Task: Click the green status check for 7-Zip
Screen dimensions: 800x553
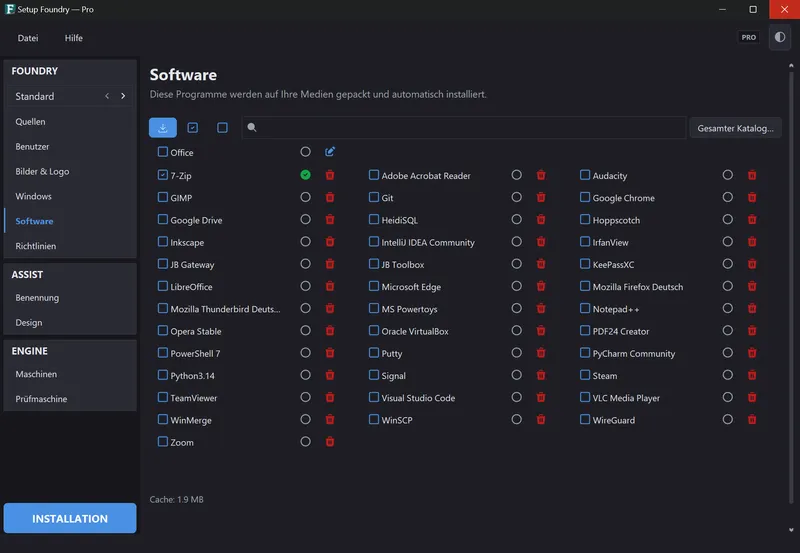Action: point(305,175)
